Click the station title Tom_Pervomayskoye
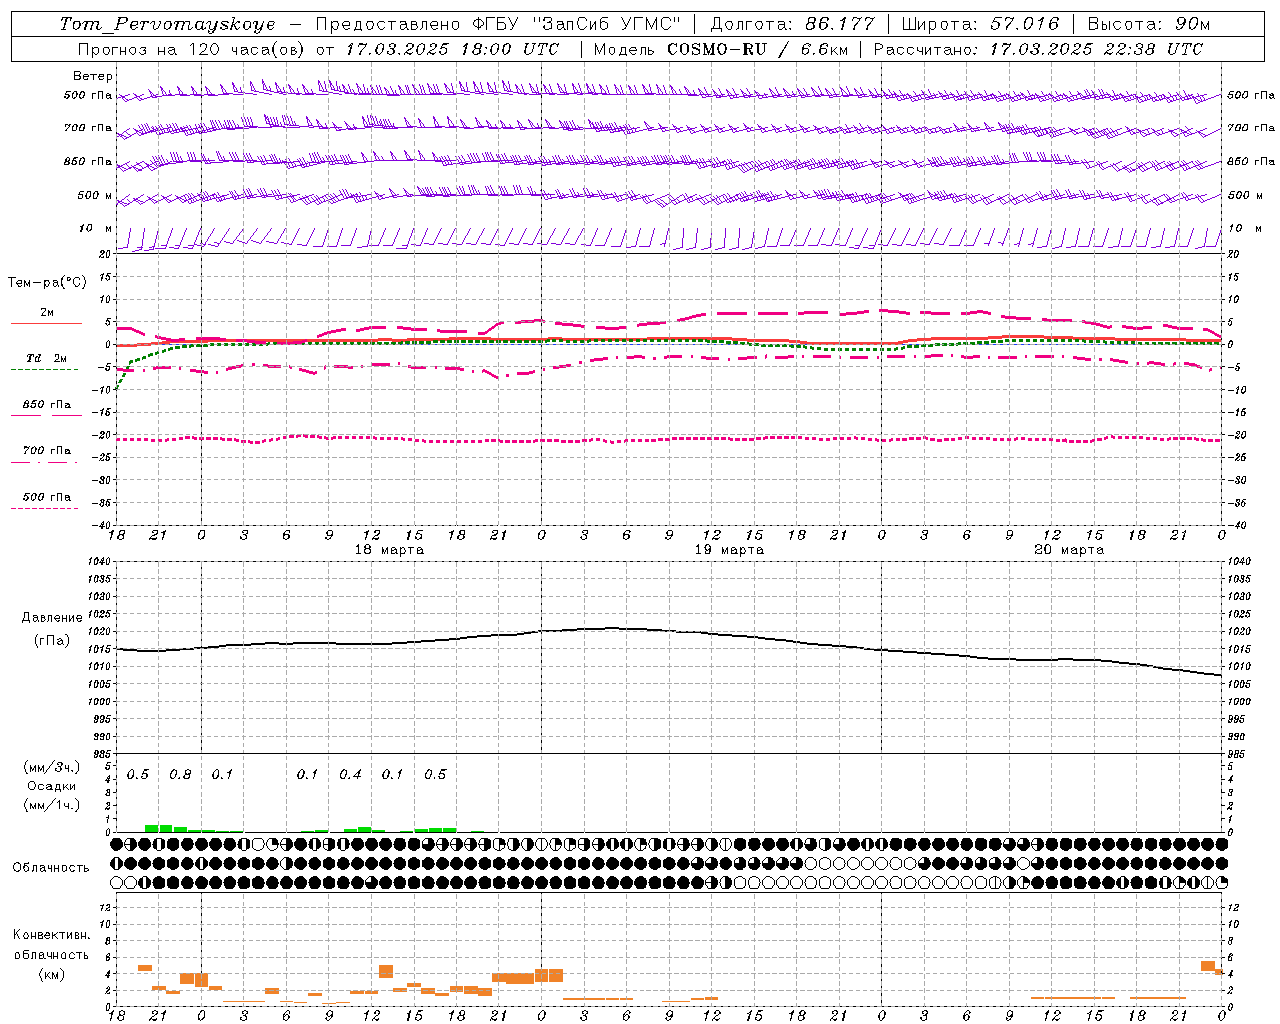 167,24
